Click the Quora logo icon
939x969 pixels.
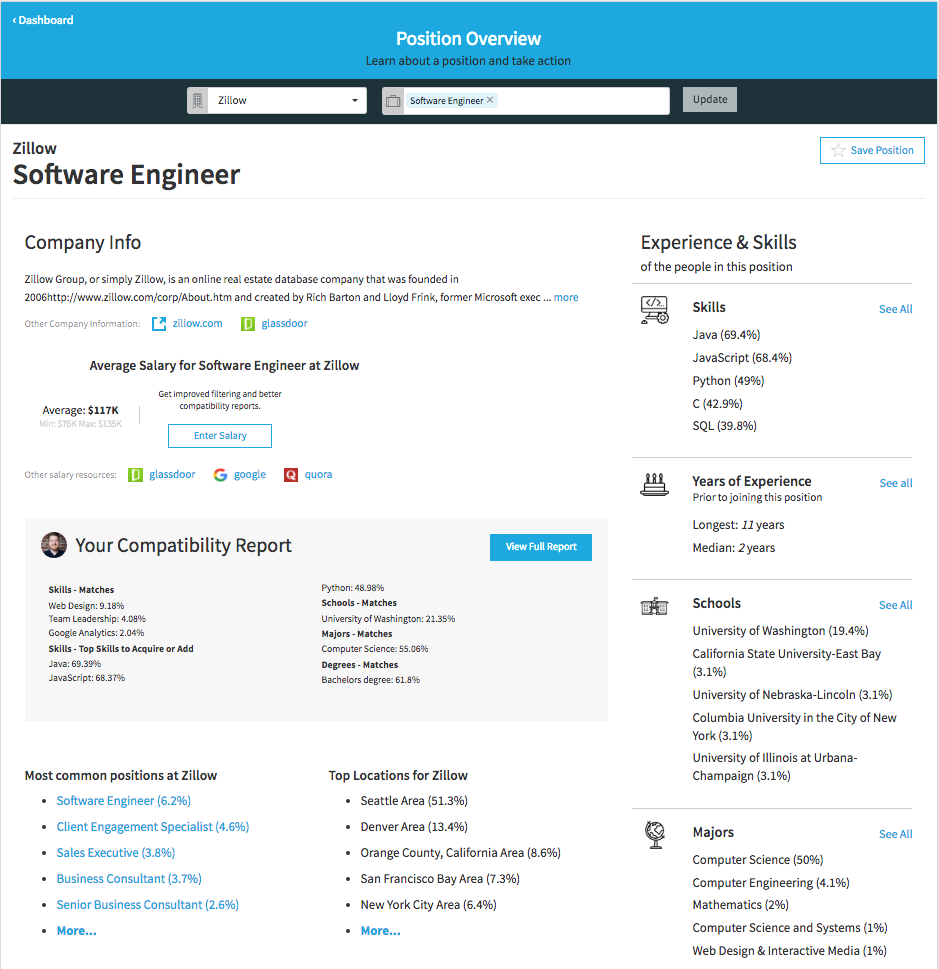click(291, 475)
